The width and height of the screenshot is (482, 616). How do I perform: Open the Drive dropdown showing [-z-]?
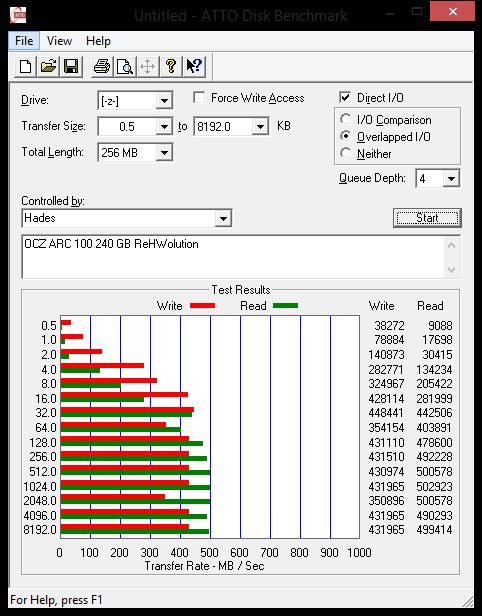[164, 101]
